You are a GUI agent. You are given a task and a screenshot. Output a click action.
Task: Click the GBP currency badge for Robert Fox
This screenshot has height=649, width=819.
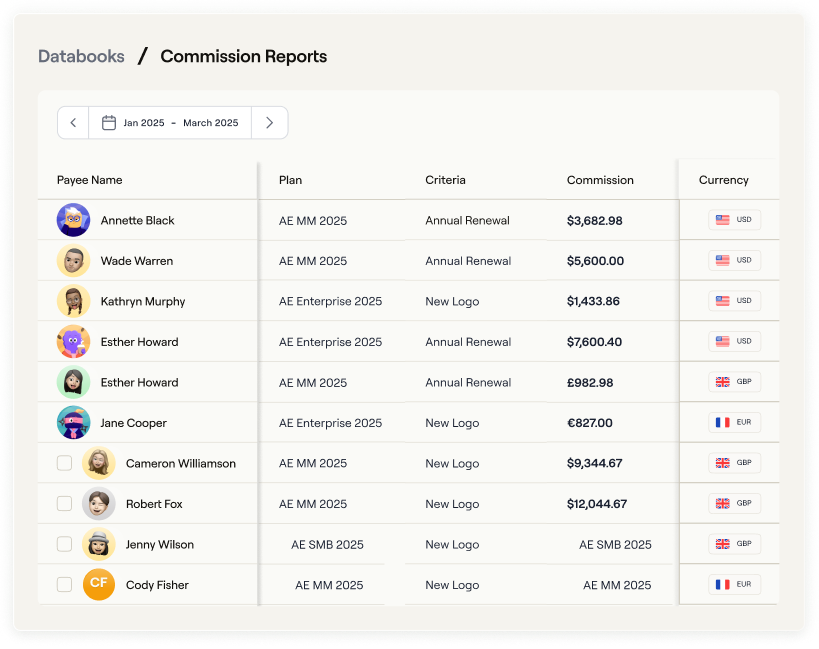click(734, 503)
